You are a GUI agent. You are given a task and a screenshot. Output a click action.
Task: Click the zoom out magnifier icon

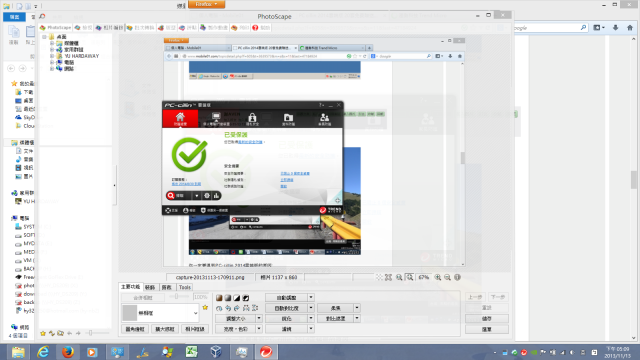click(x=447, y=277)
